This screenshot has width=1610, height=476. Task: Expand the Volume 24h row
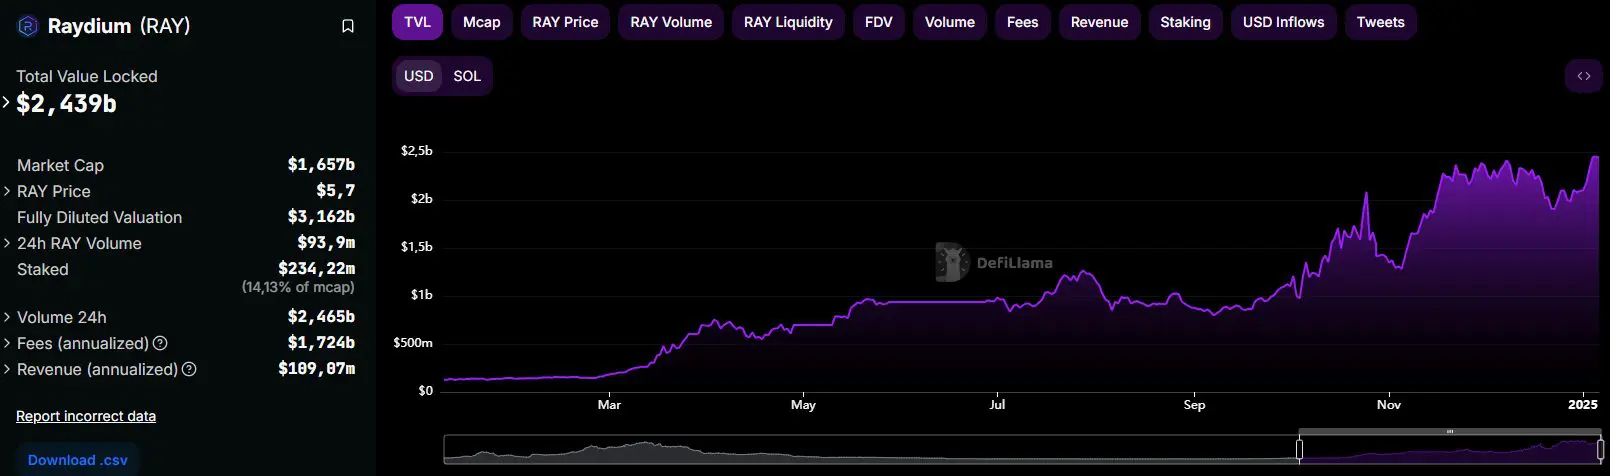point(7,317)
